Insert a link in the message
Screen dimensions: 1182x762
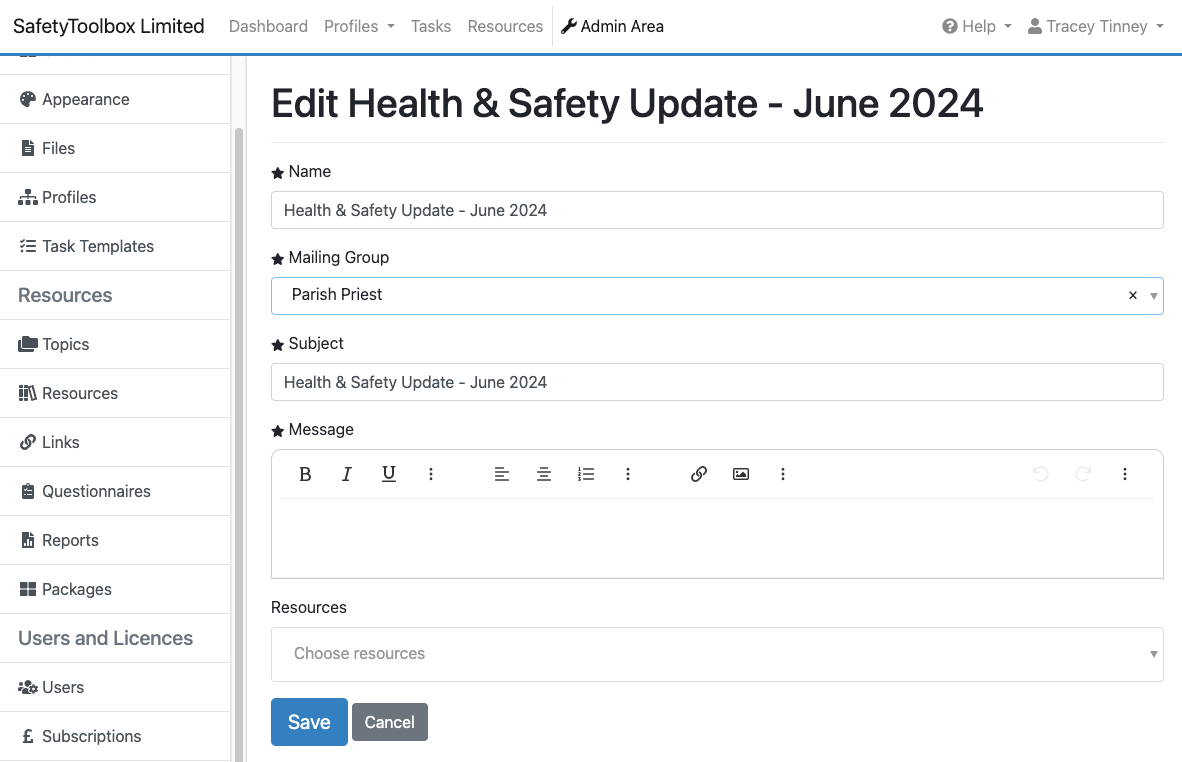699,474
